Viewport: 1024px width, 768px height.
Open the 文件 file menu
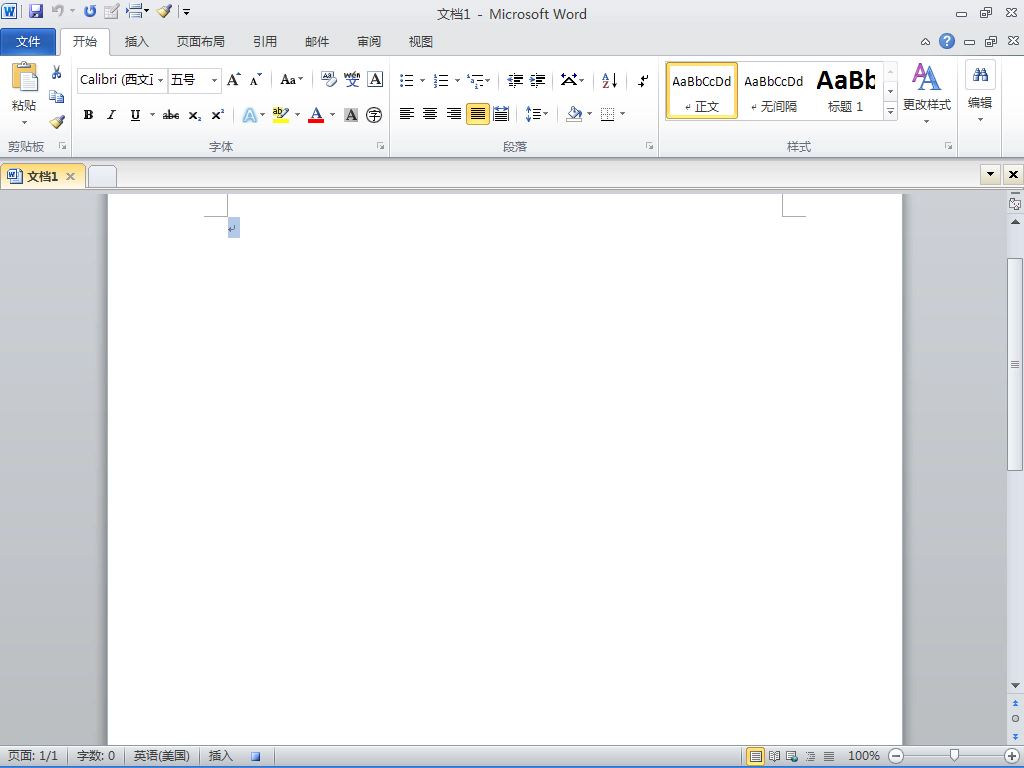28,42
